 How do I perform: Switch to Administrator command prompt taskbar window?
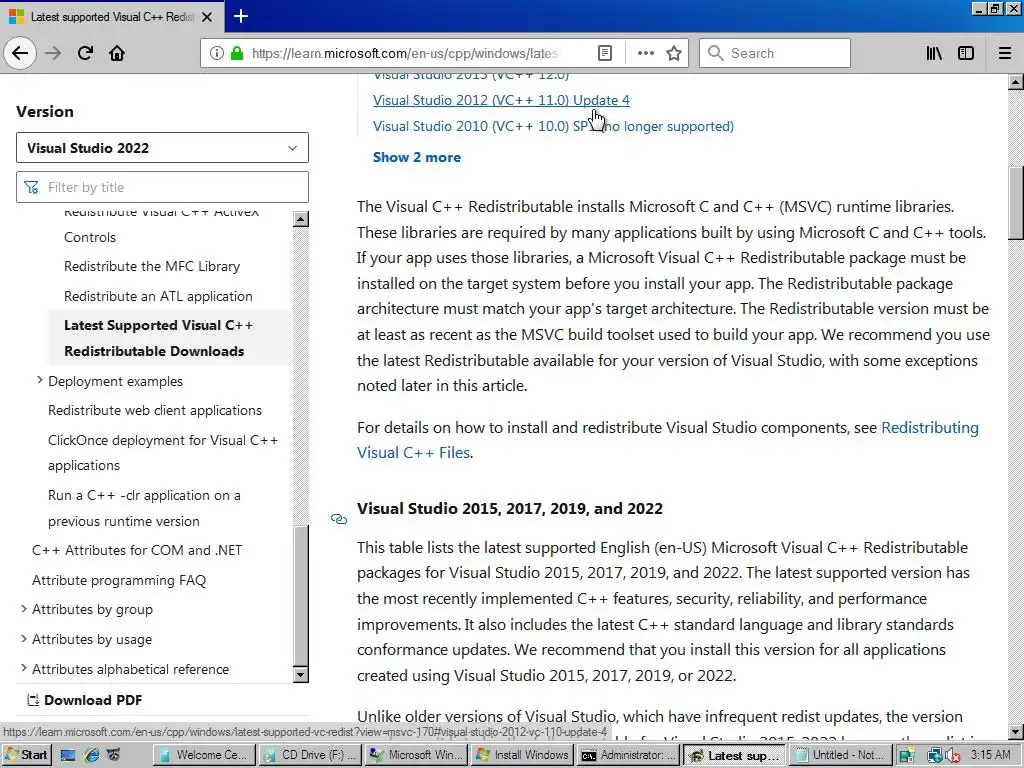628,755
